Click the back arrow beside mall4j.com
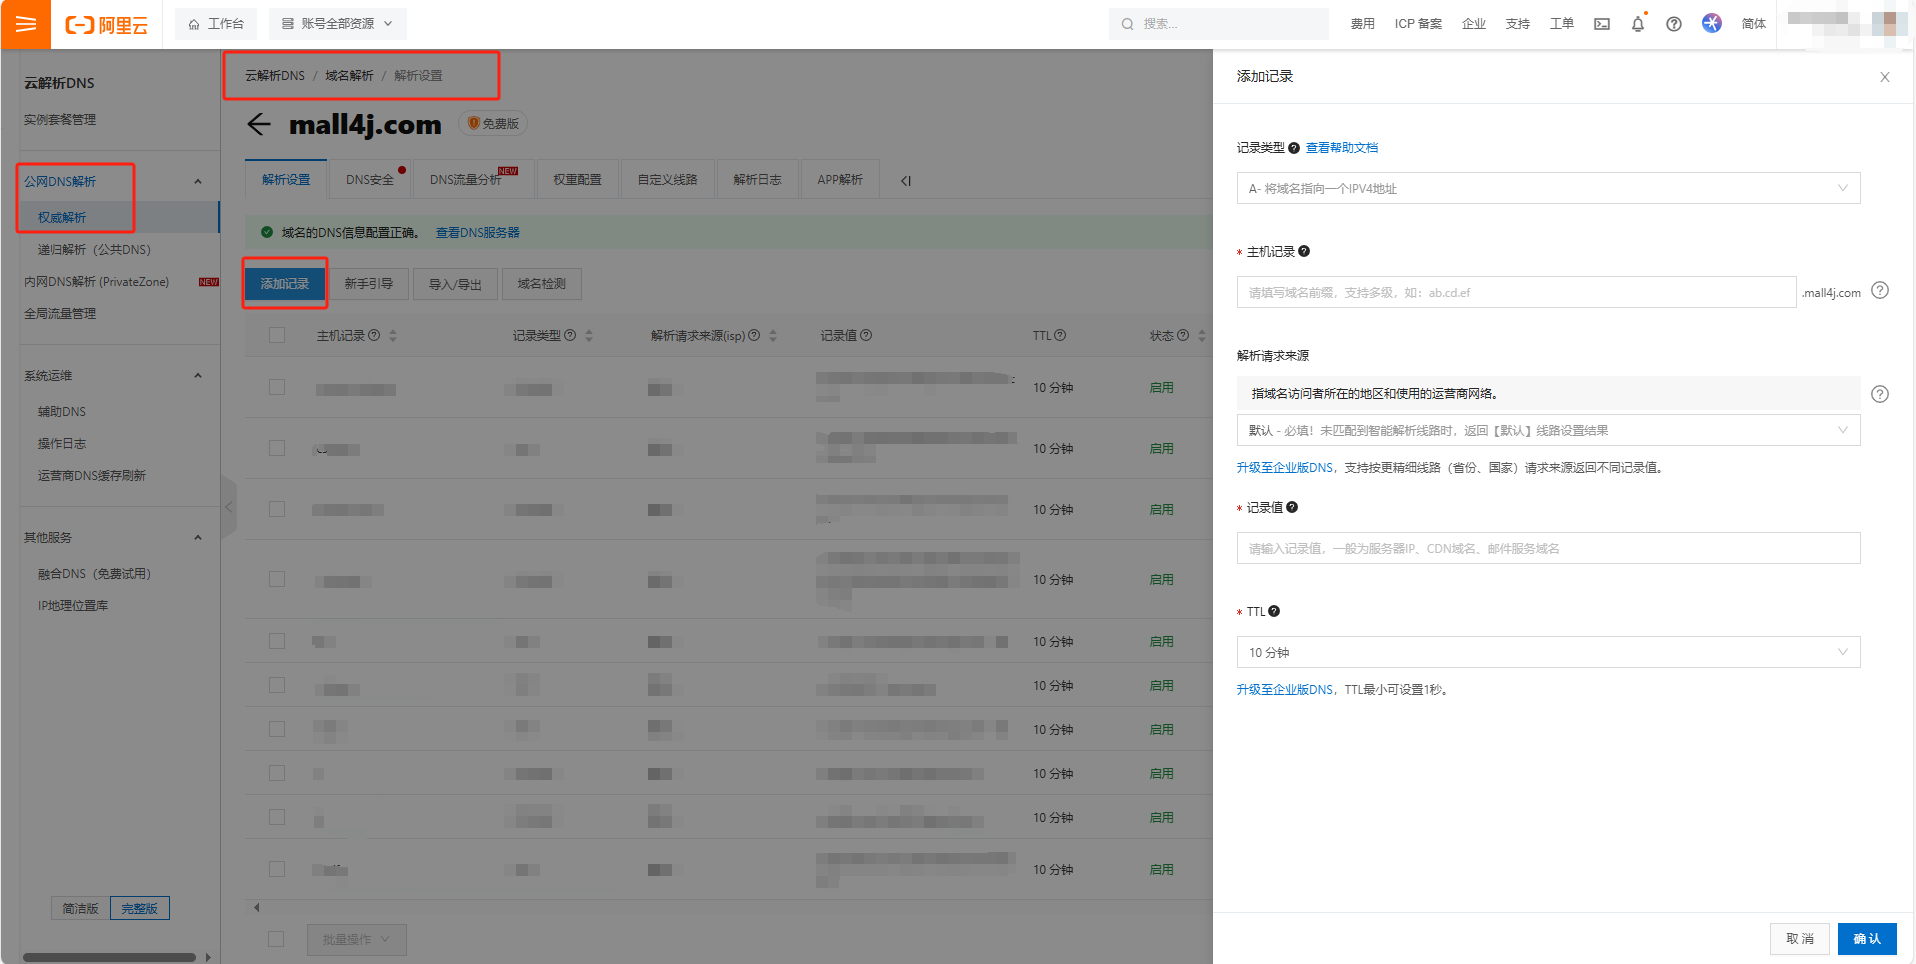 click(x=259, y=124)
